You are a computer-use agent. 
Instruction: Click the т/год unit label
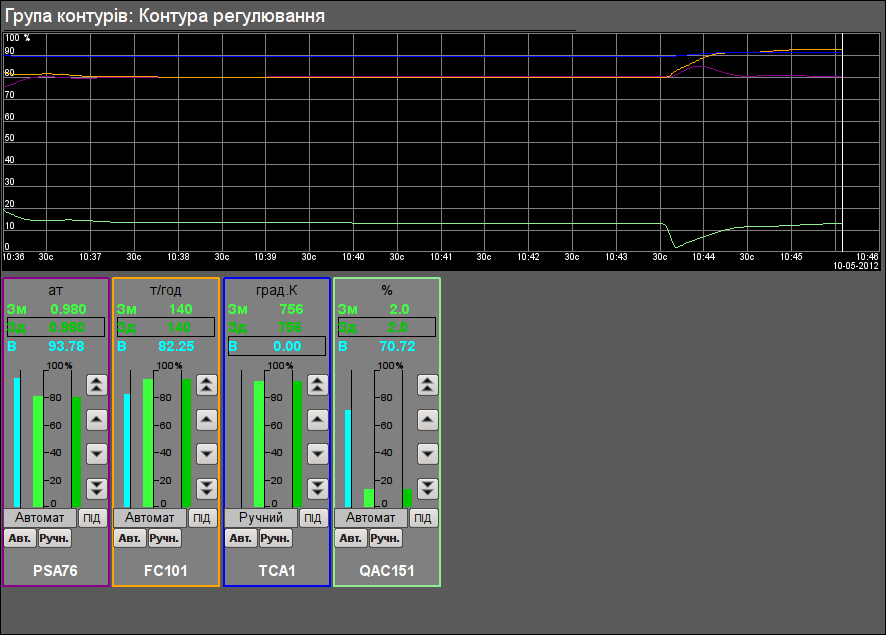click(166, 290)
